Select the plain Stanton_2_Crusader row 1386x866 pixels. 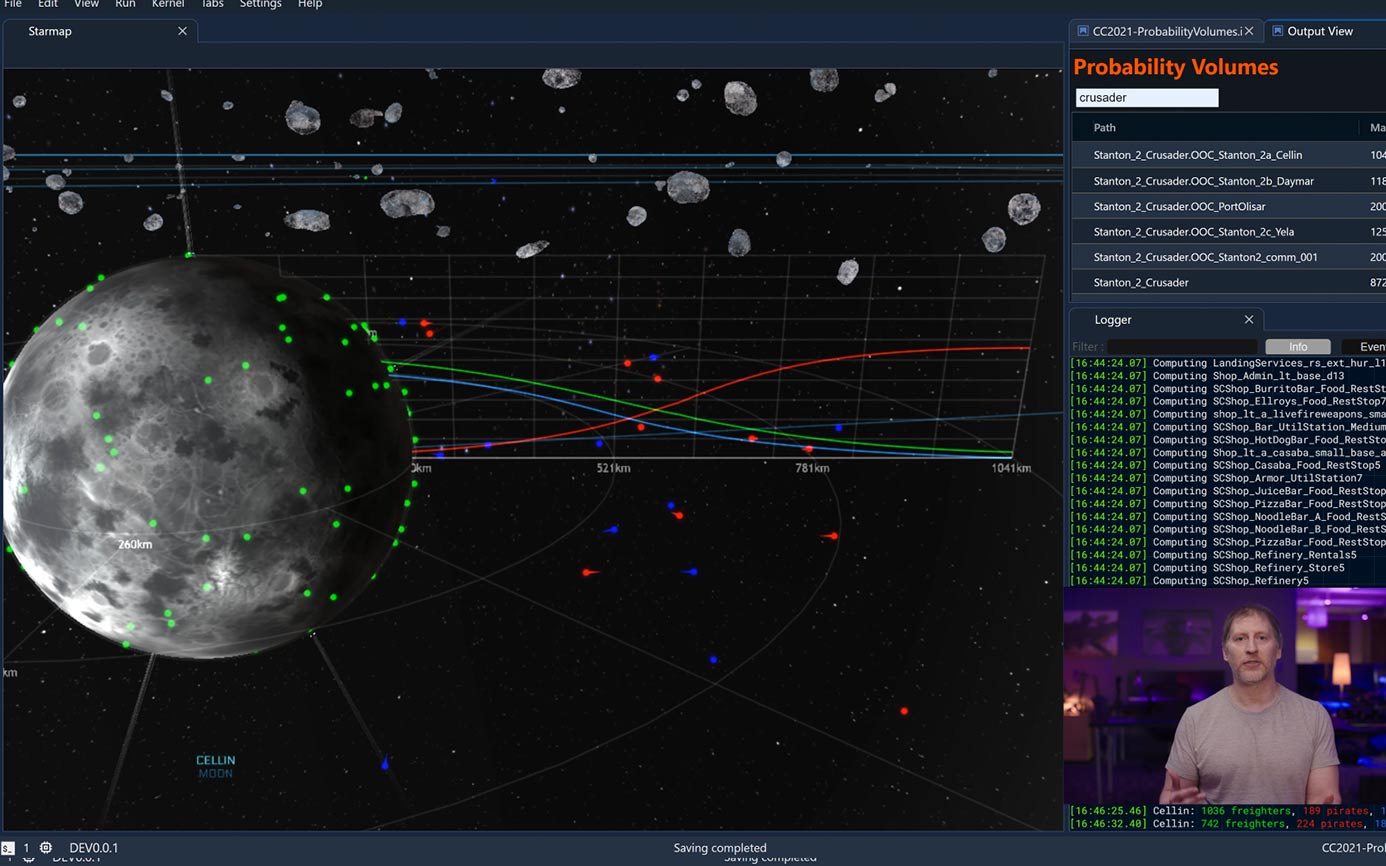(1229, 282)
